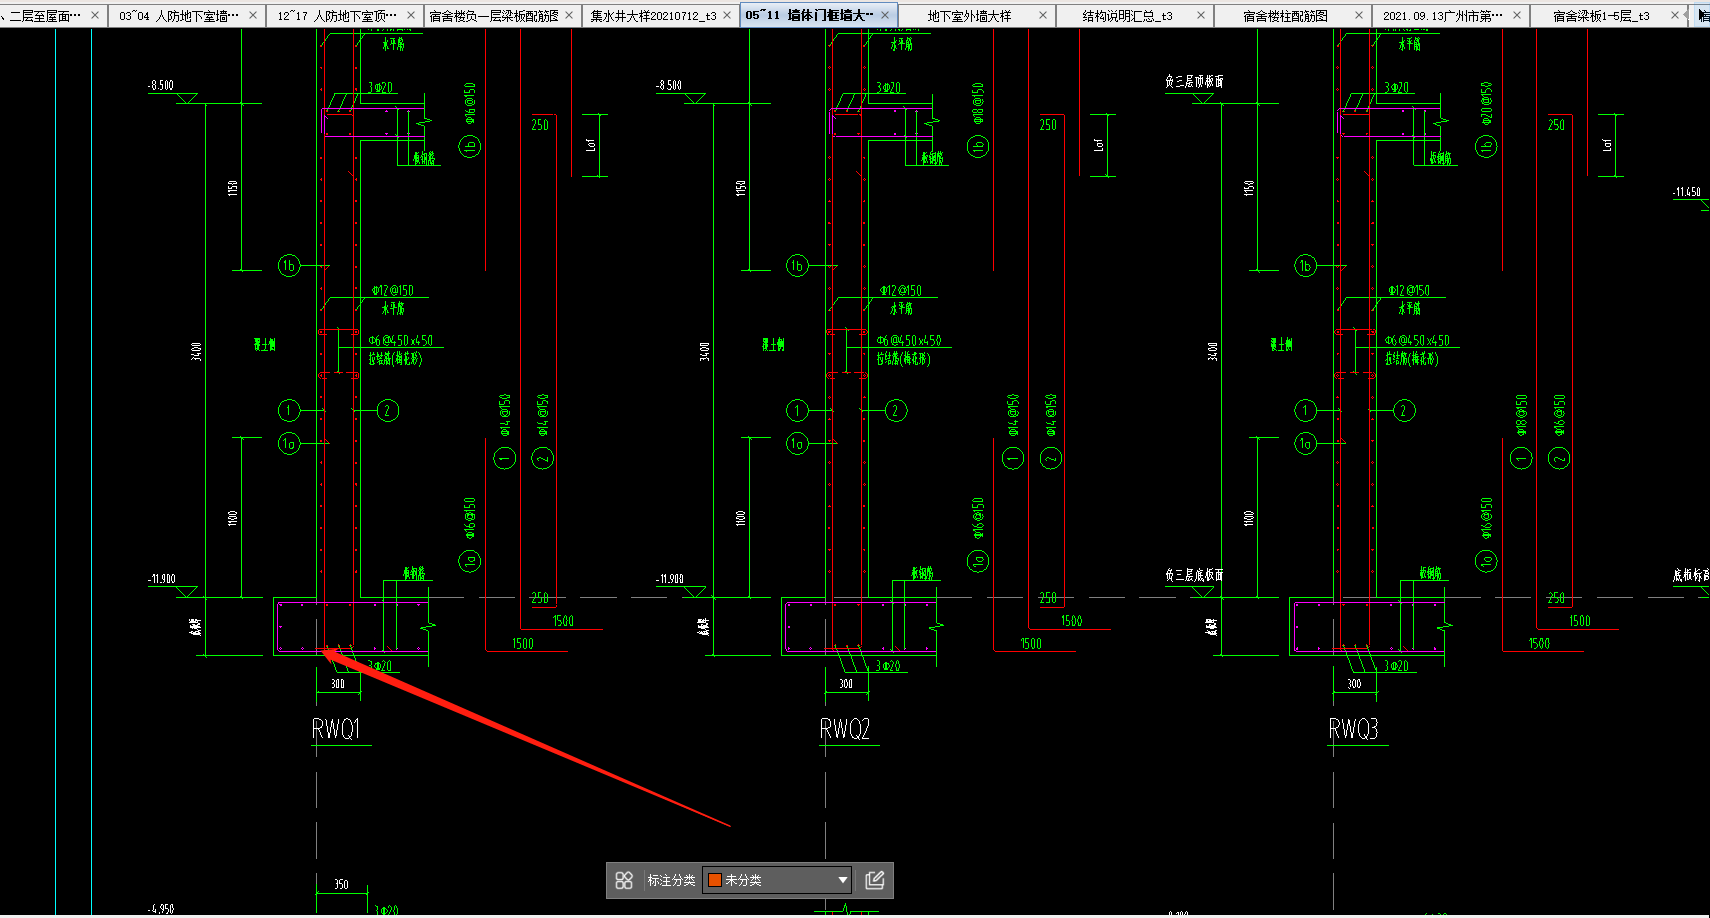Close the 宿舍楼负一层梁板配筋图 tab
Image resolution: width=1710 pixels, height=918 pixels.
569,15
